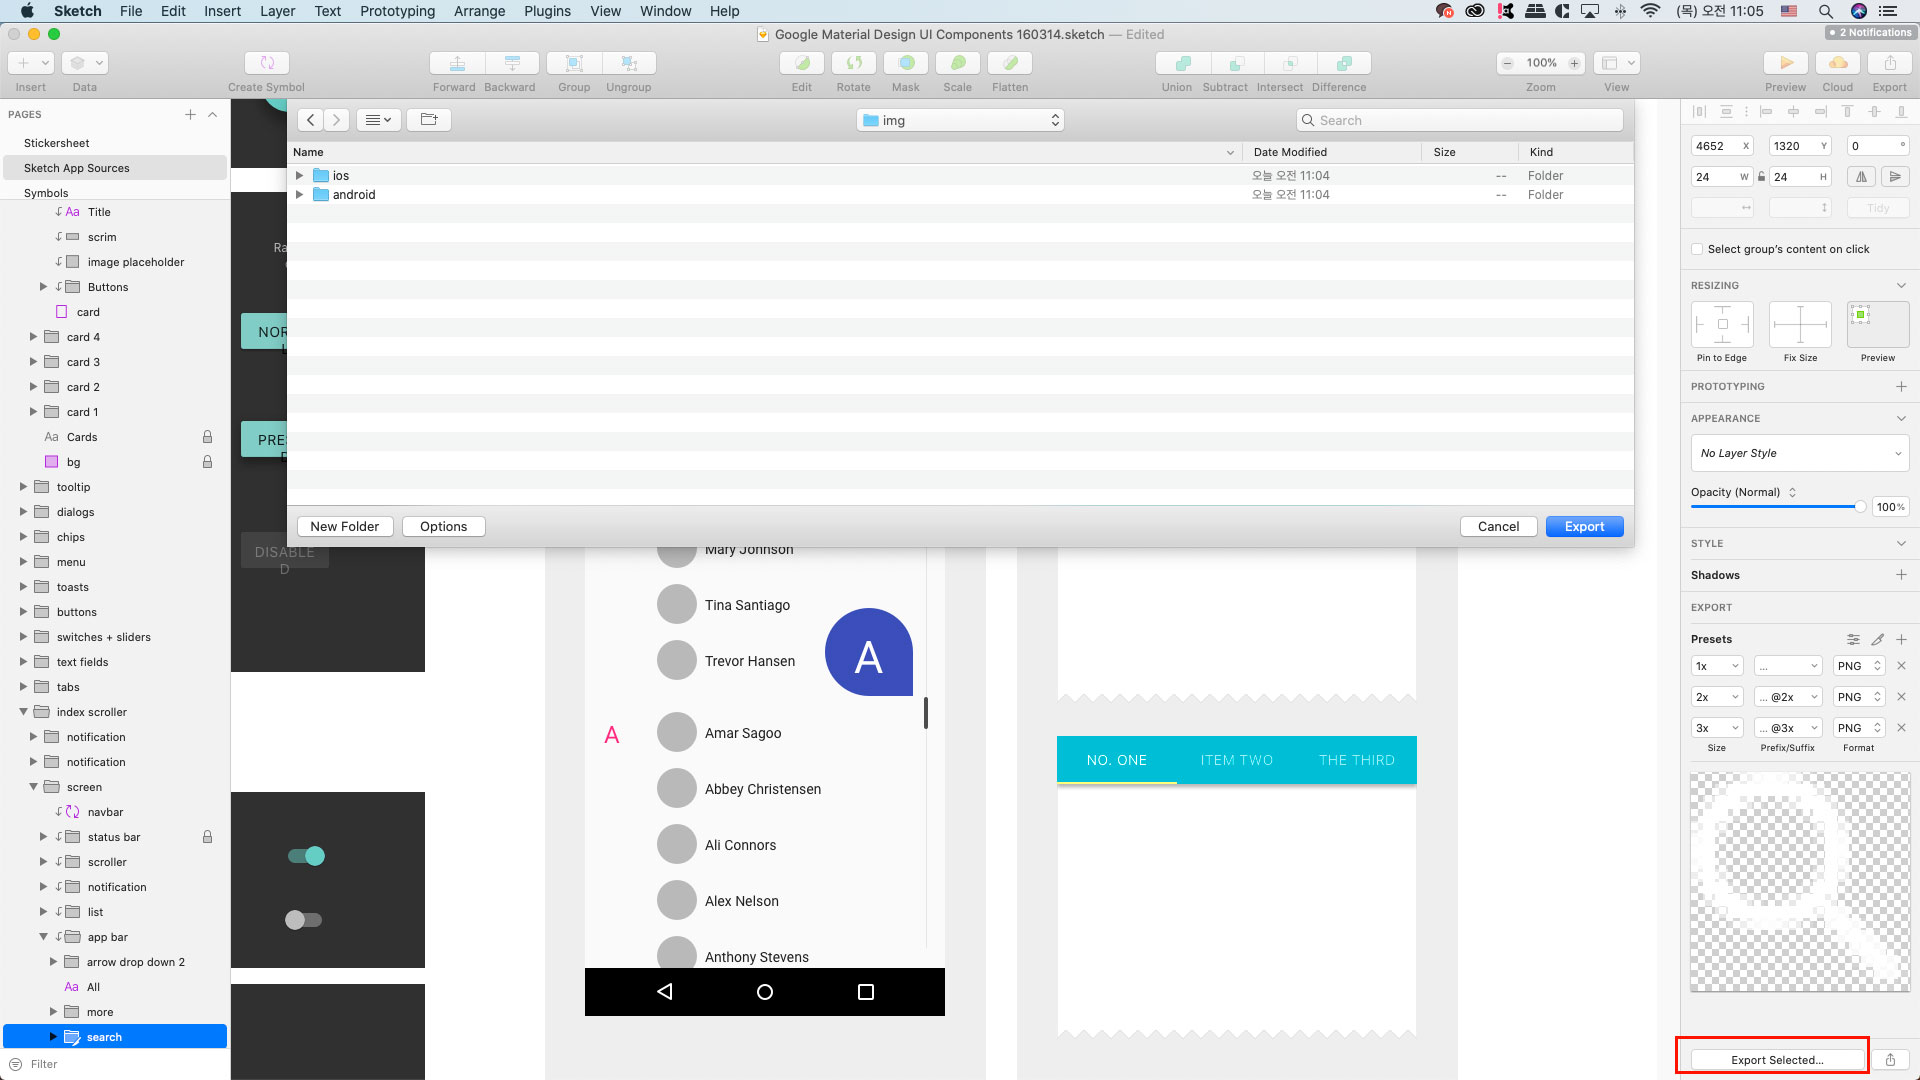Expand the ios folder disclosure triangle
Screen dimensions: 1920x1080
point(299,176)
